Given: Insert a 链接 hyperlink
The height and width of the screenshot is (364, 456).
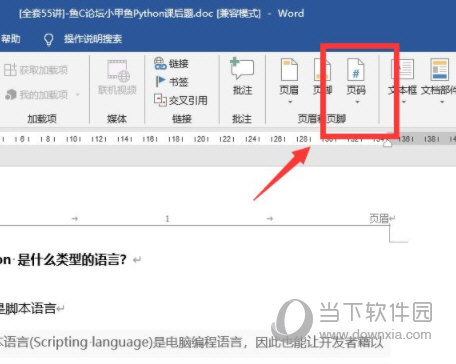Looking at the screenshot, I should tap(171, 63).
